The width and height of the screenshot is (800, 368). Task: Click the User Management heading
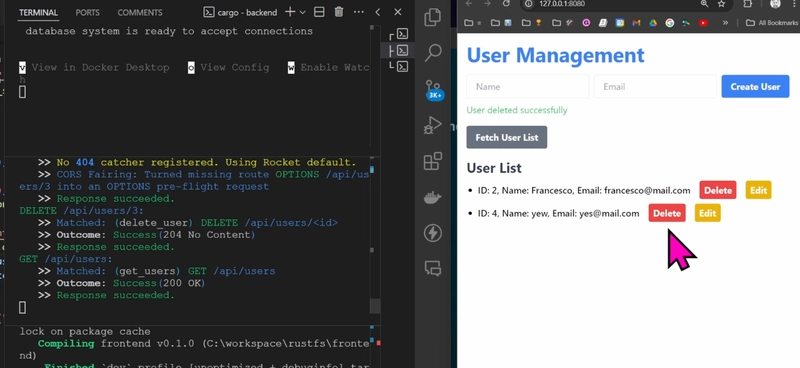click(x=556, y=55)
